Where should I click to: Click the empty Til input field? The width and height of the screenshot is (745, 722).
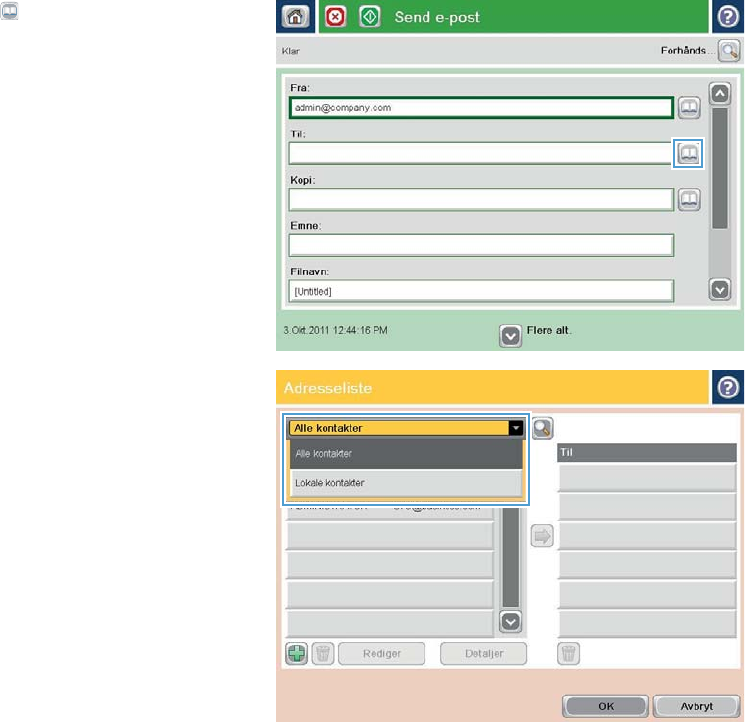(x=480, y=153)
